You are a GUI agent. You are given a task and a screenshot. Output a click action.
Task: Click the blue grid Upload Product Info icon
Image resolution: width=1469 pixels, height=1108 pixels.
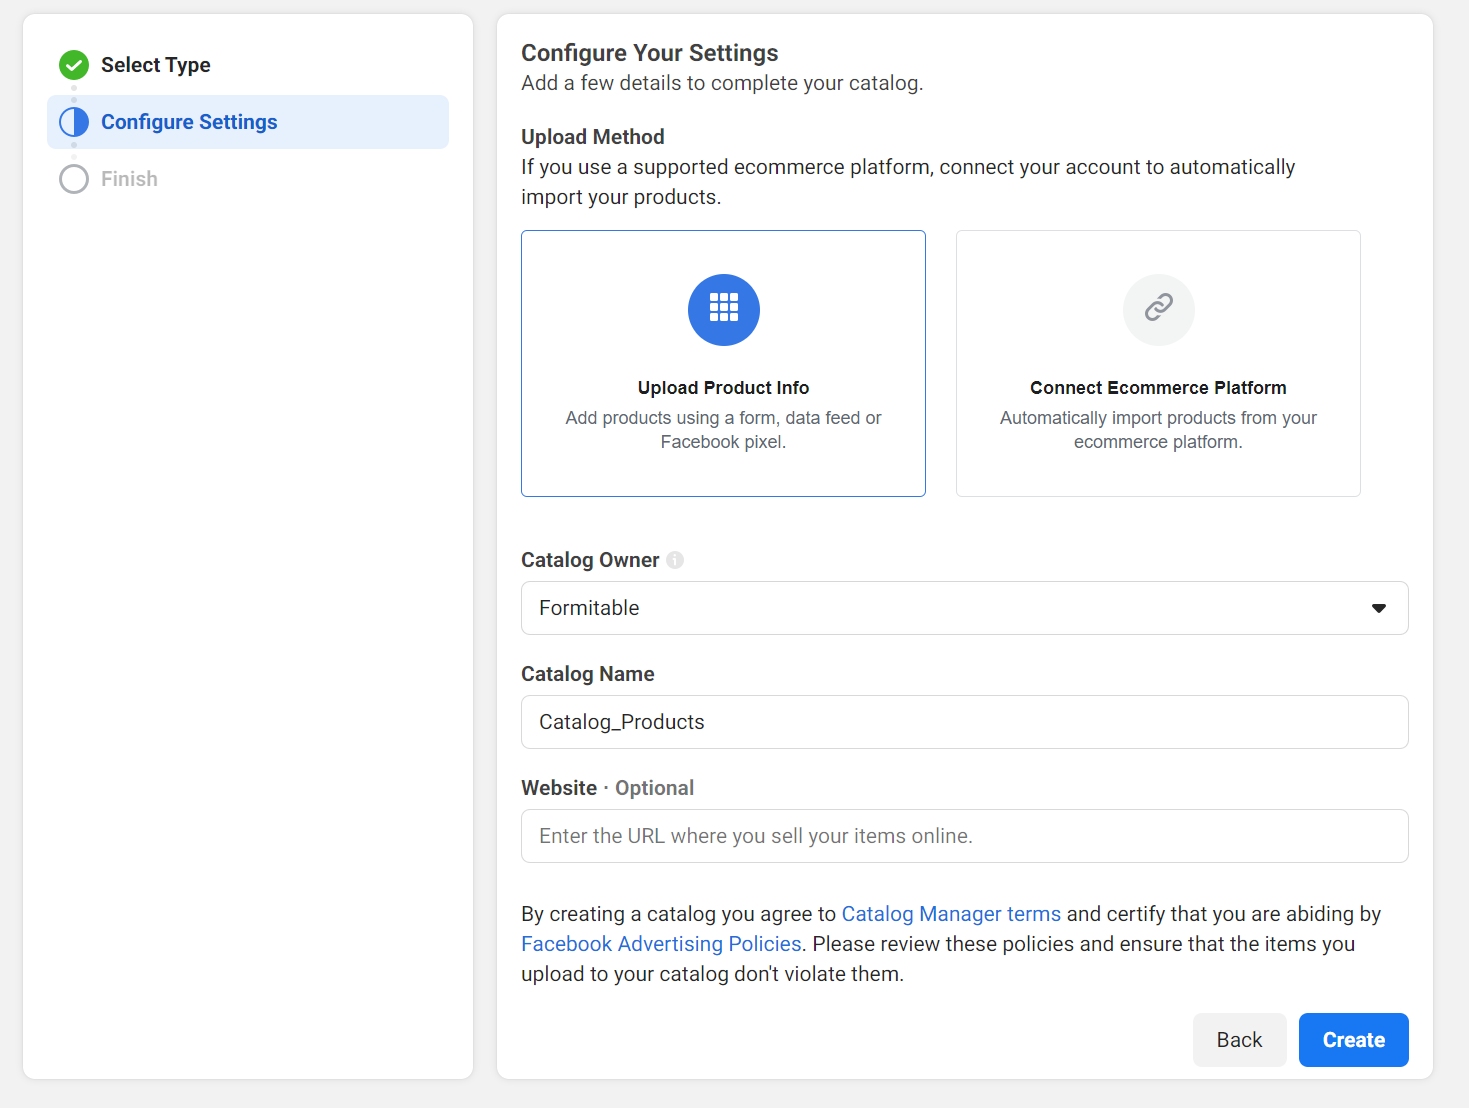click(723, 310)
